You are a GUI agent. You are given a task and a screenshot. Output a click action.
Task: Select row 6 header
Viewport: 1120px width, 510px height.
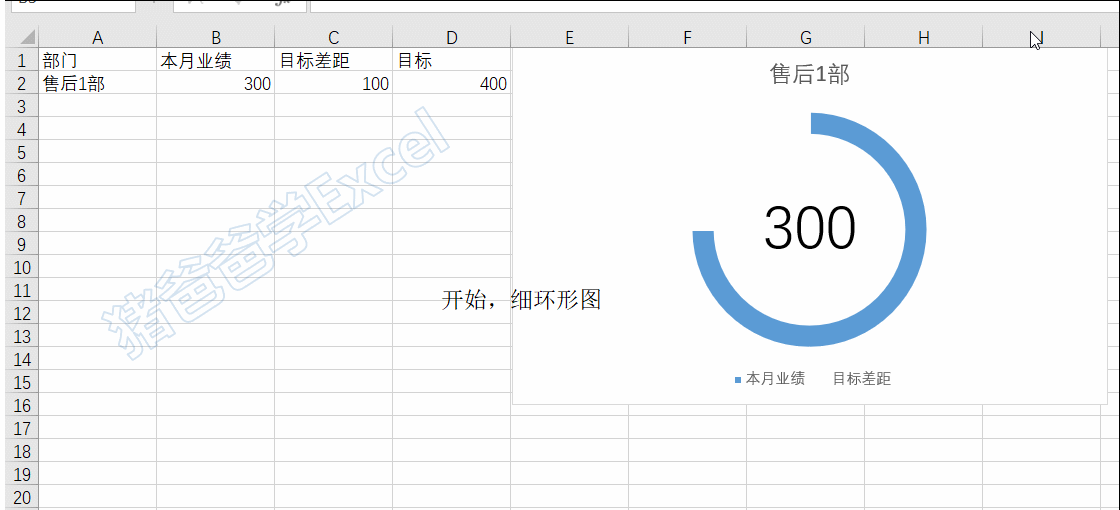(21, 175)
